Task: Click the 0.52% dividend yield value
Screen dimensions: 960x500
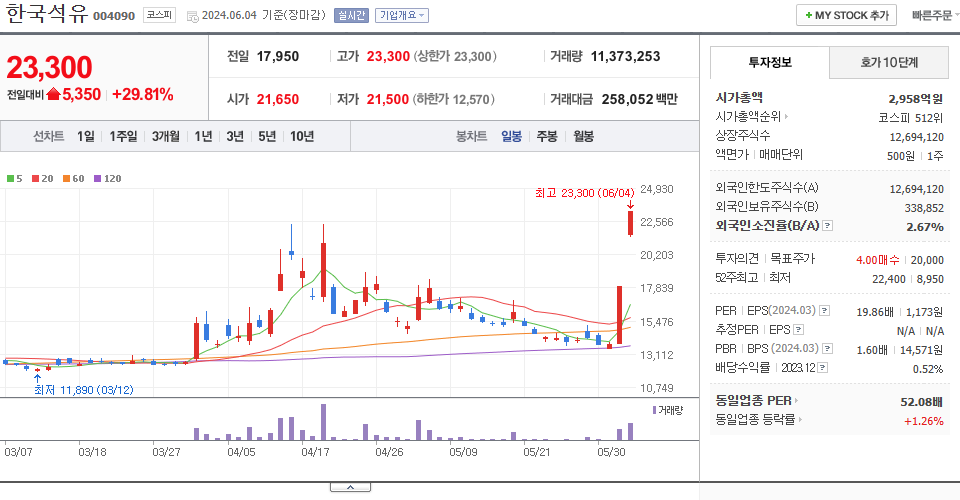Action: click(928, 369)
